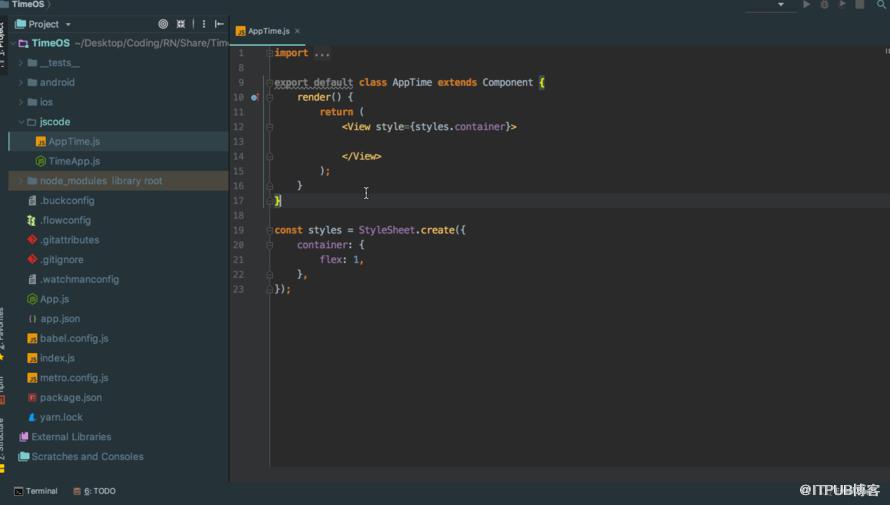This screenshot has width=890, height=505.
Task: Expand the ios folder
Action: tap(21, 102)
